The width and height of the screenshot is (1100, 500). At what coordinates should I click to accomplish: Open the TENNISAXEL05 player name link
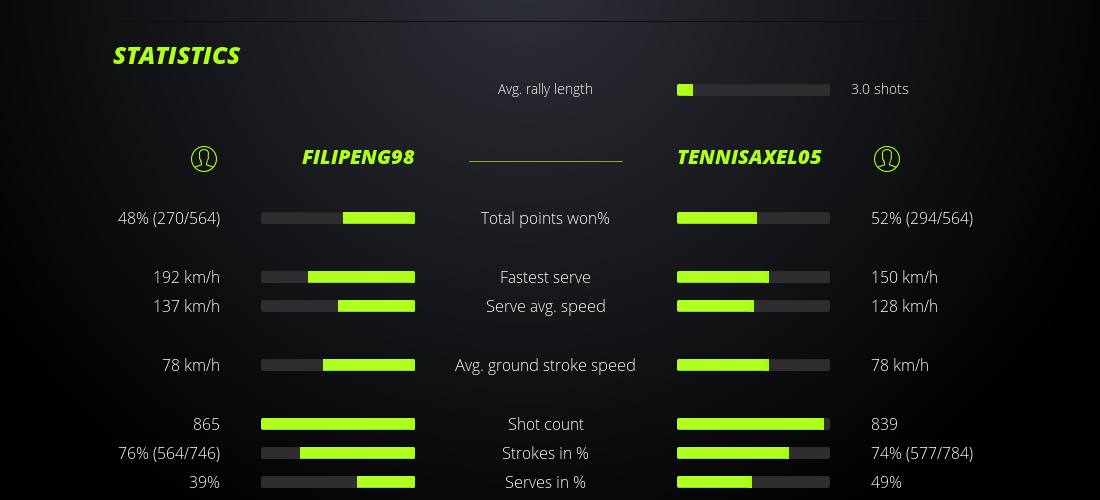click(749, 157)
